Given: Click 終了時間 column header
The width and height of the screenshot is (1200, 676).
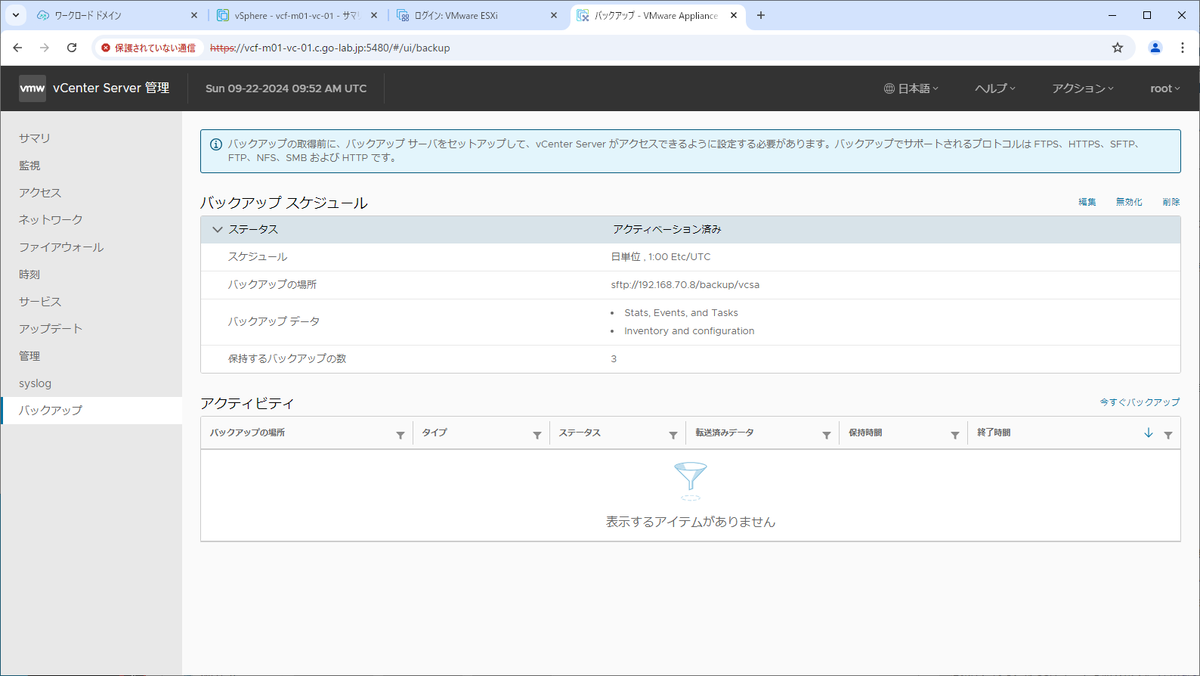Looking at the screenshot, I should [993, 433].
